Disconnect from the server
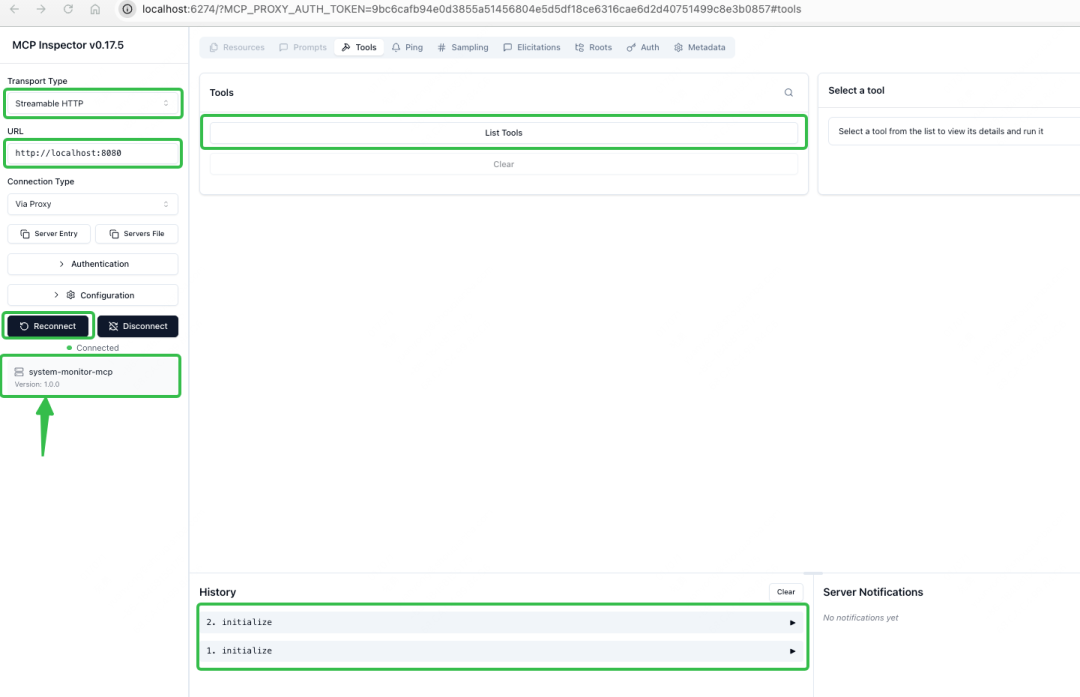The height and width of the screenshot is (697, 1080). [x=138, y=326]
